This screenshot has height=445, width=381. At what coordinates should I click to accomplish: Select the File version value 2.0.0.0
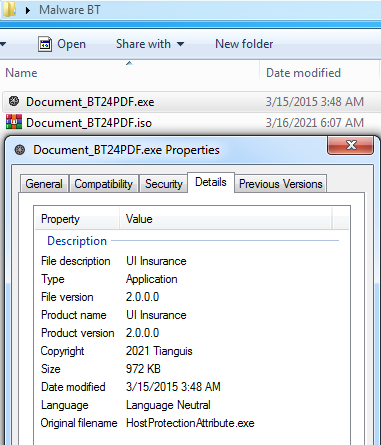(x=142, y=297)
